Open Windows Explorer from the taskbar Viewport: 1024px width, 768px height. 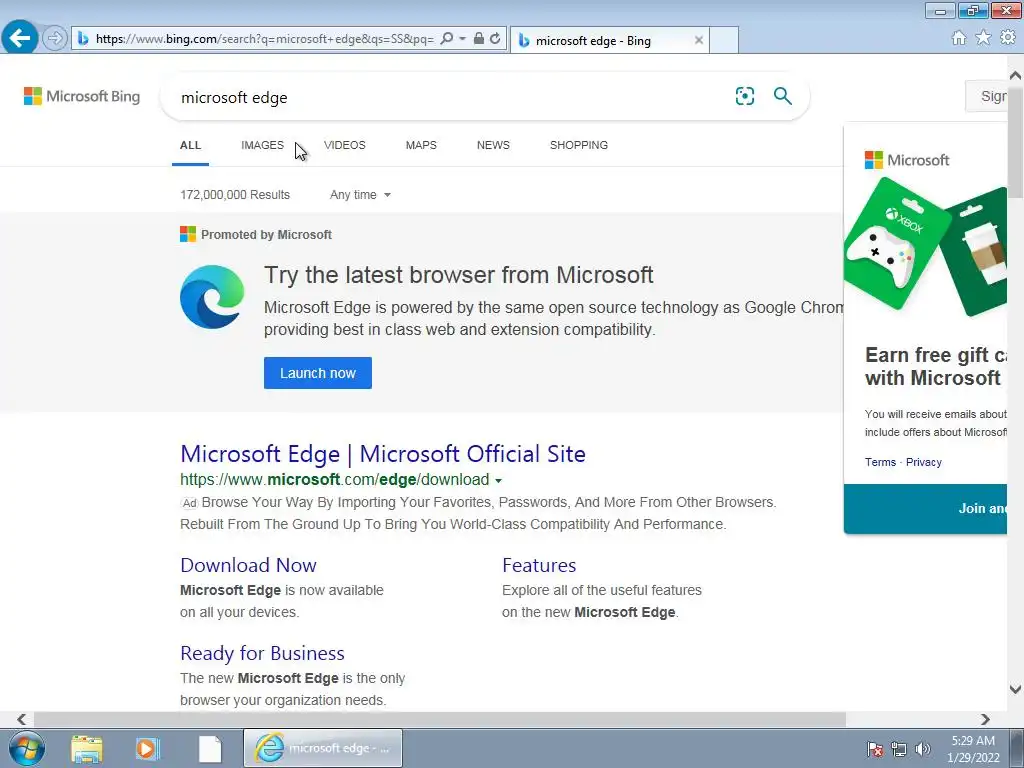pyautogui.click(x=87, y=749)
